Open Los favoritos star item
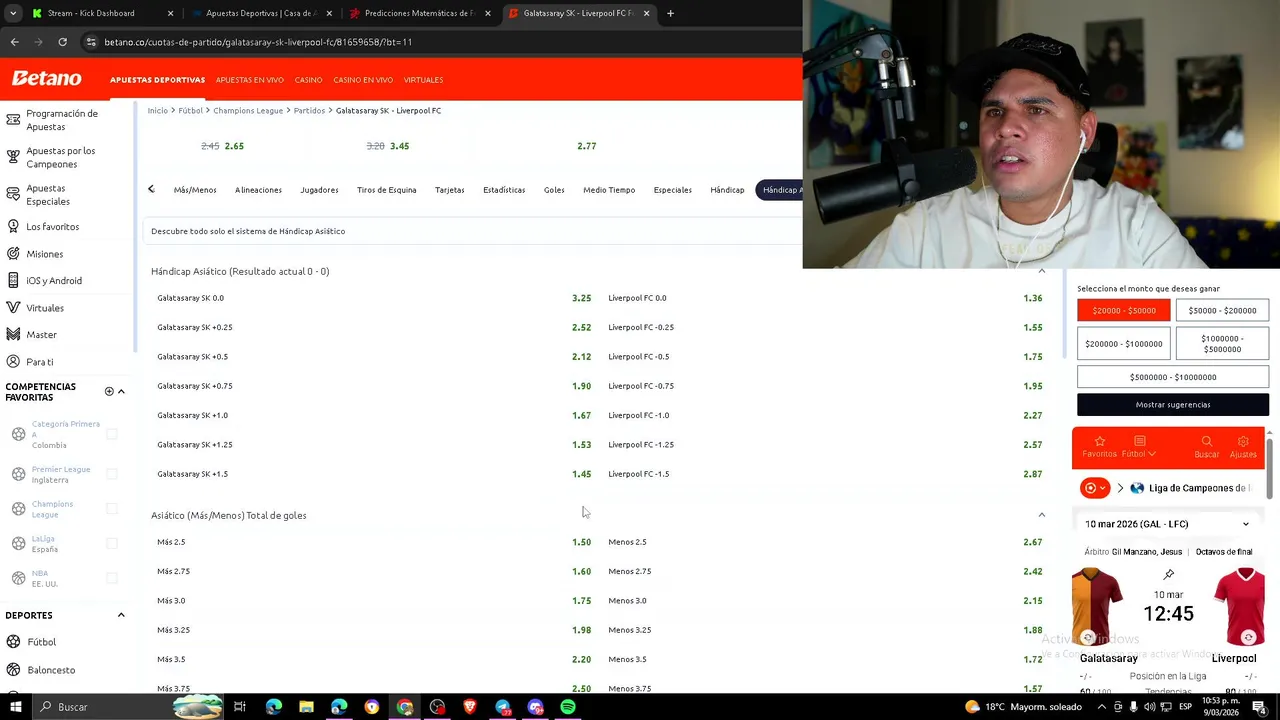Image resolution: width=1280 pixels, height=720 pixels. tap(52, 227)
